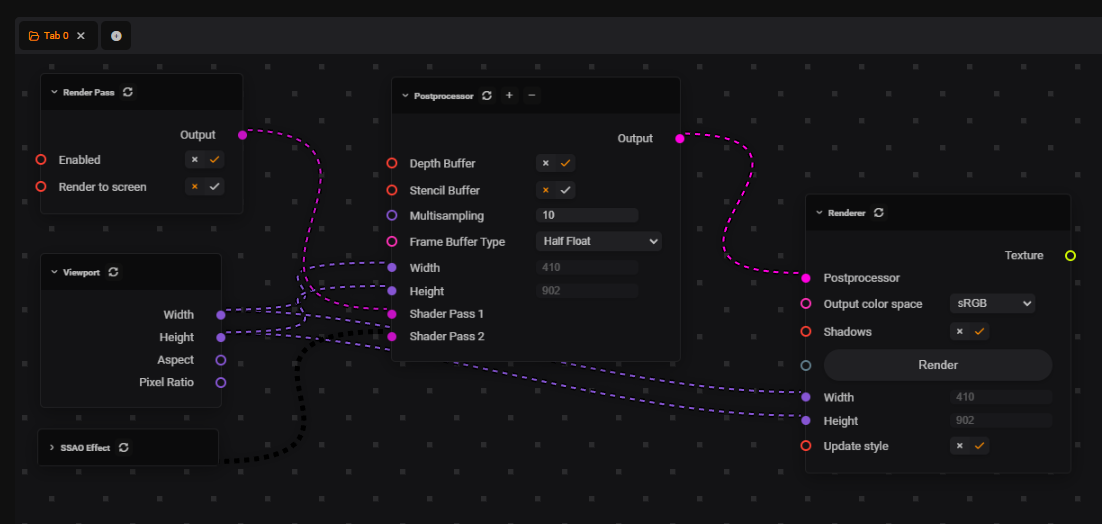Remove a shader pass with Postprocessor minus icon

point(532,96)
